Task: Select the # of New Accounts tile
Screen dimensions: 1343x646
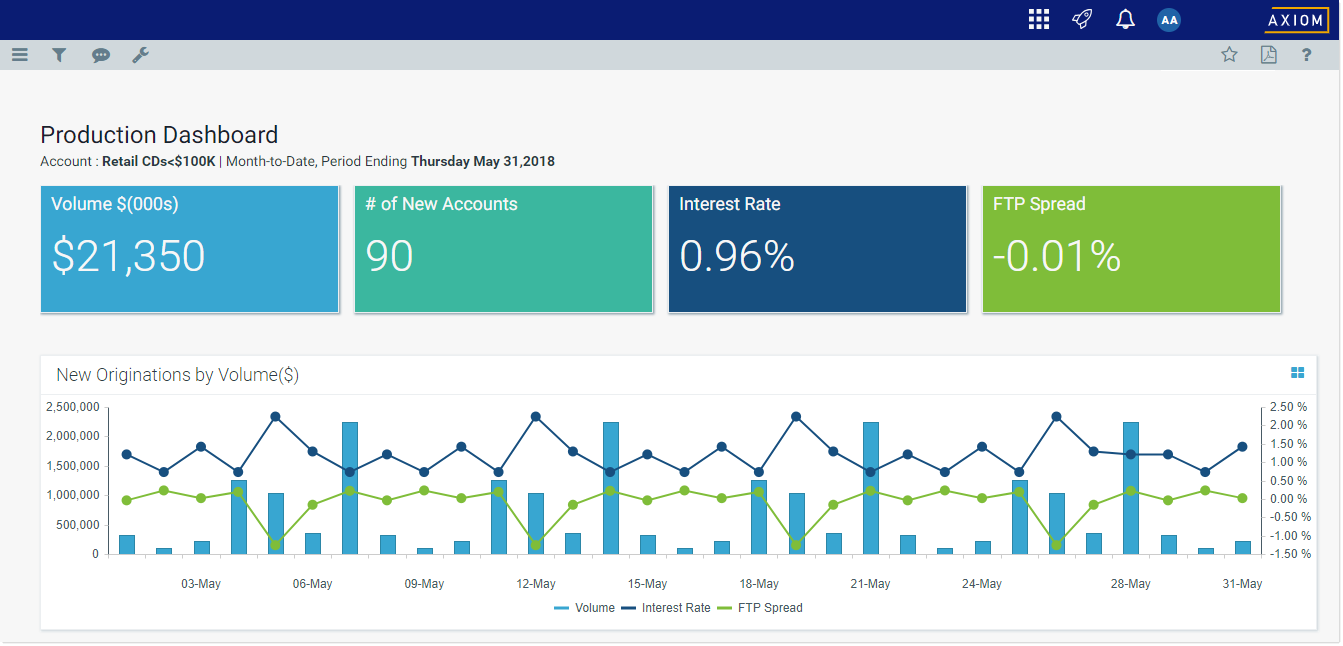Action: coord(503,249)
